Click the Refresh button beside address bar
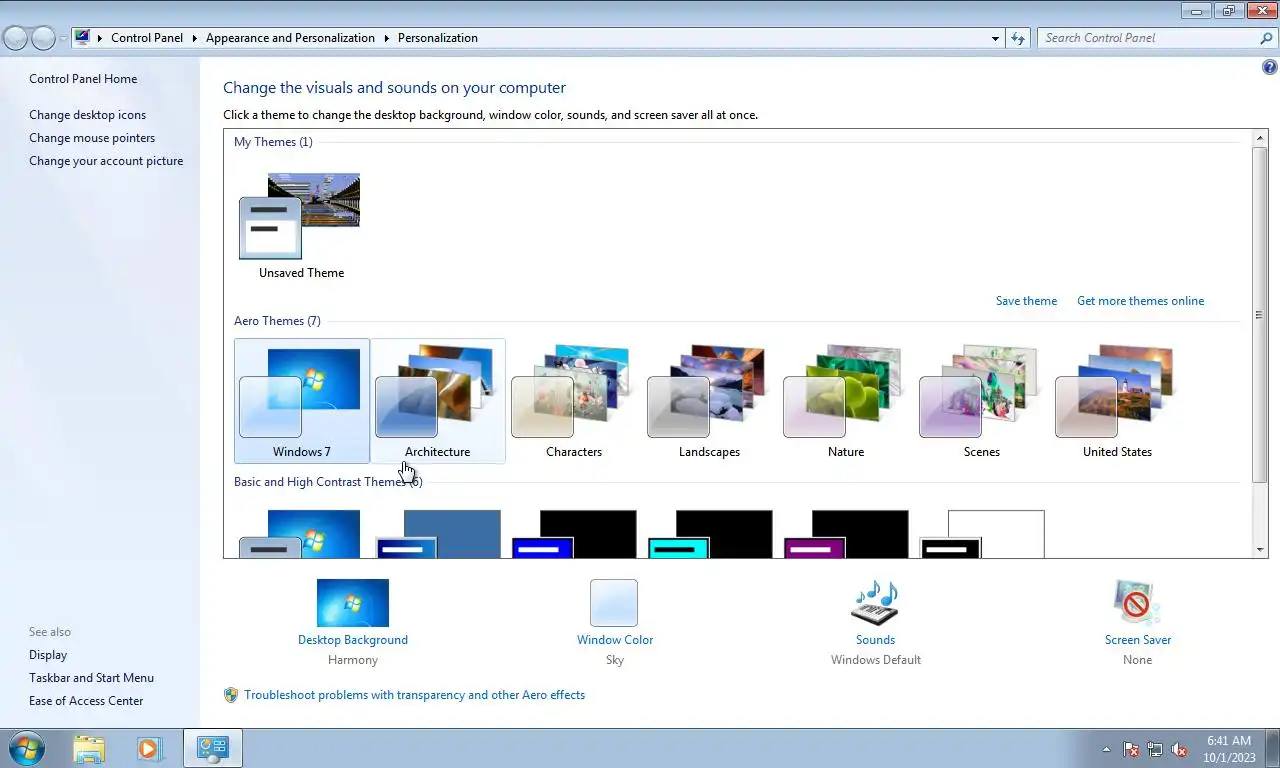1280x768 pixels. (x=1018, y=38)
